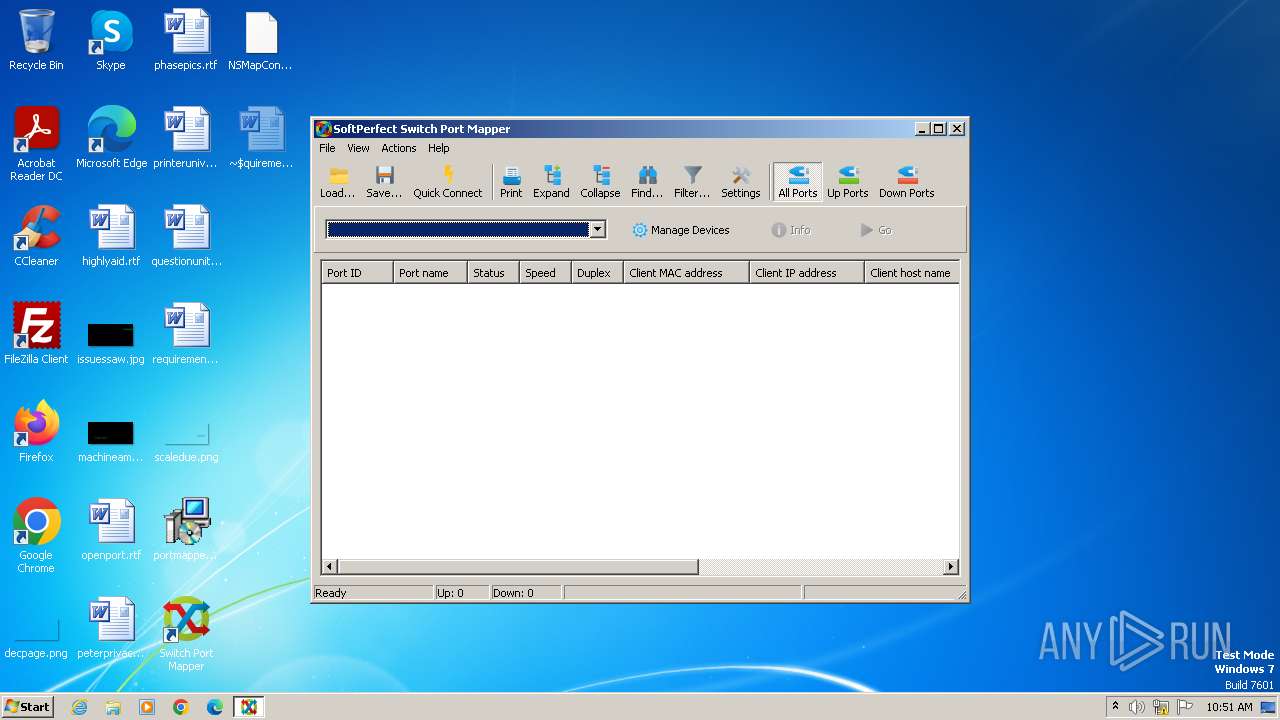
Task: Select the Firefox desktop icon
Action: tap(36, 432)
